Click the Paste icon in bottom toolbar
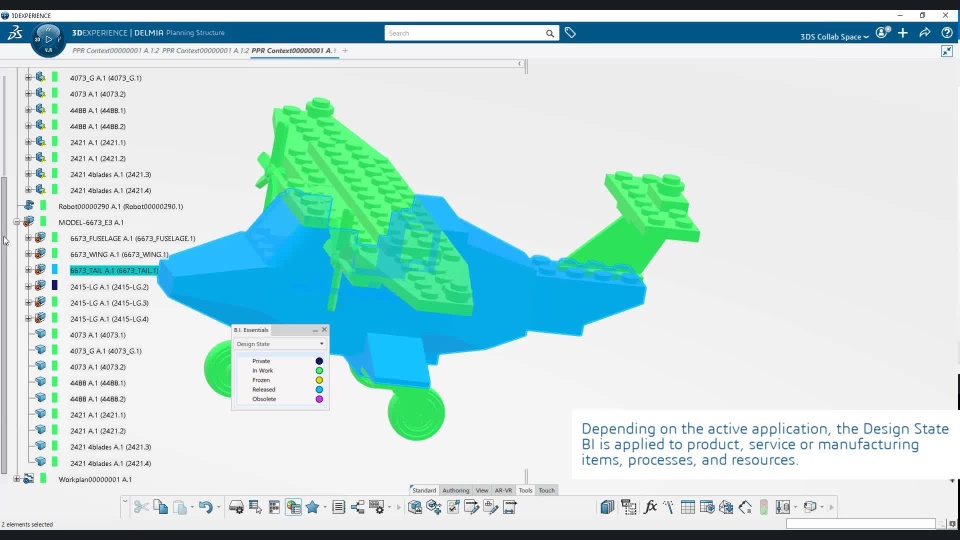This screenshot has width=960, height=540. tap(180, 507)
